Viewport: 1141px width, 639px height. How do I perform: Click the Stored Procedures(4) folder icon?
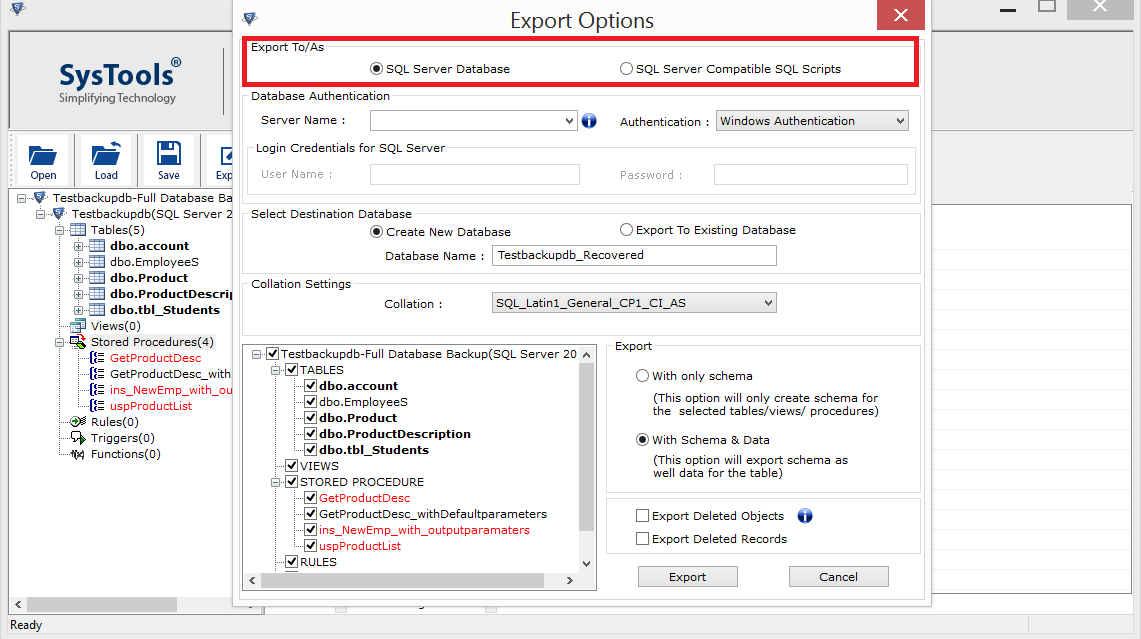[78, 342]
